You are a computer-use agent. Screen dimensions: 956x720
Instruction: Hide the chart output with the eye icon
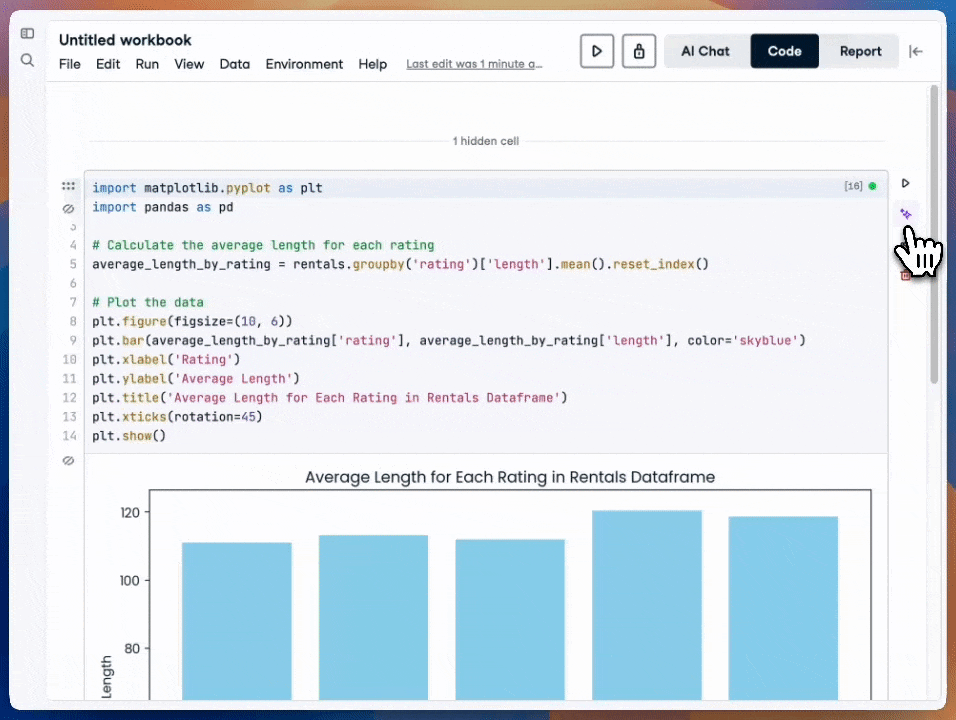coord(68,460)
